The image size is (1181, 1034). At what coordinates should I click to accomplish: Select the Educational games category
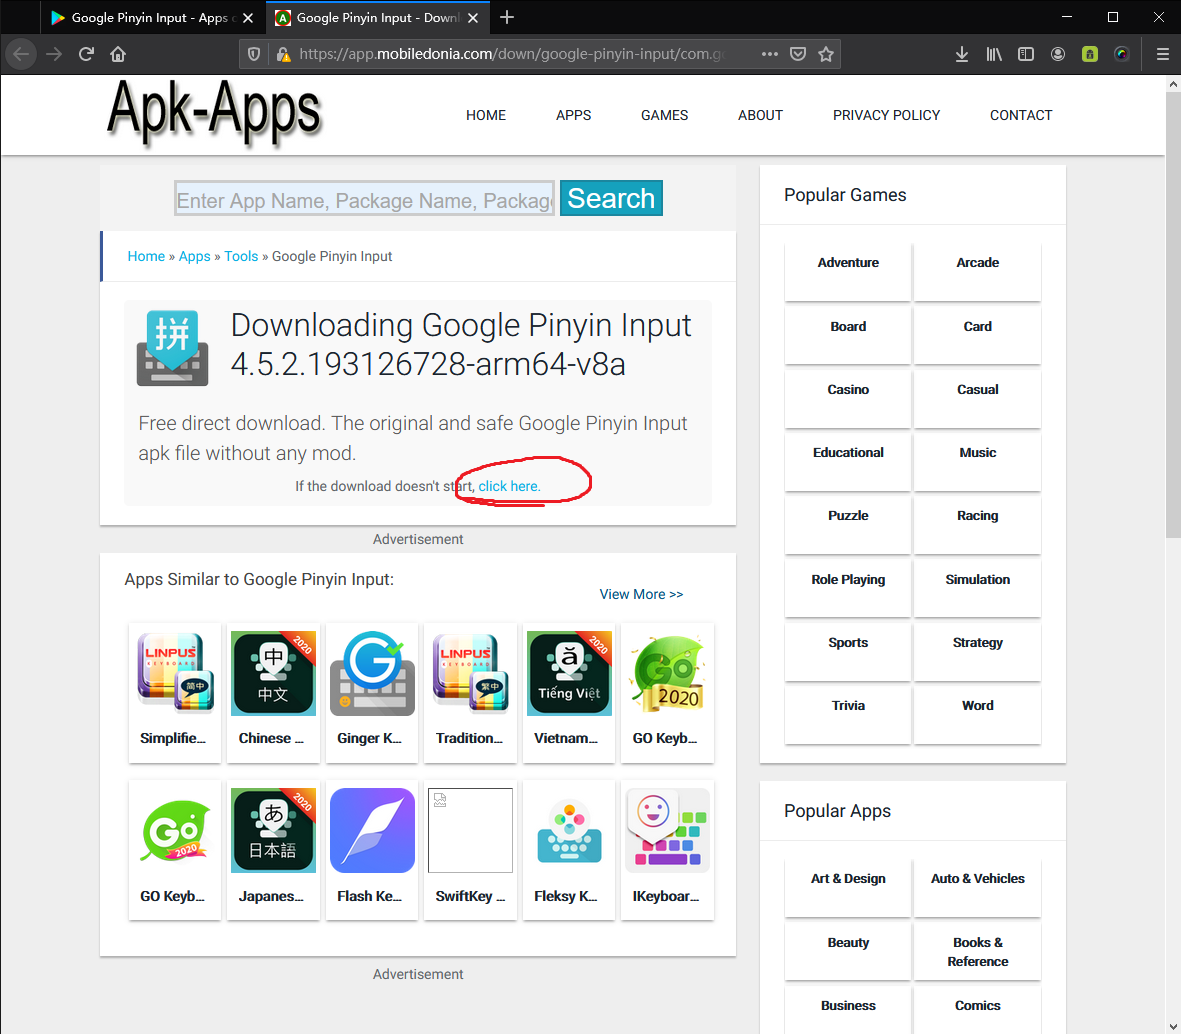848,461
